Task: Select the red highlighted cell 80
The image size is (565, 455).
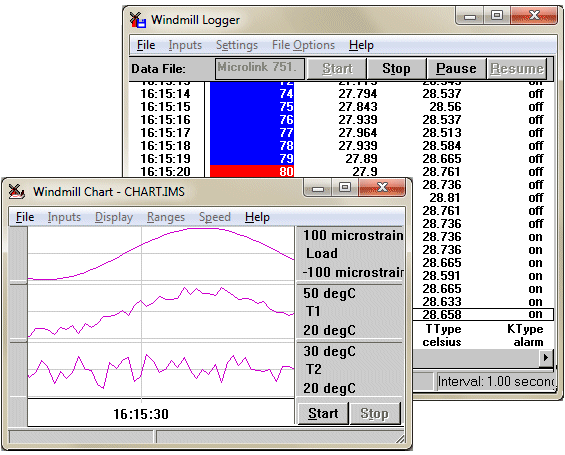Action: coord(252,171)
